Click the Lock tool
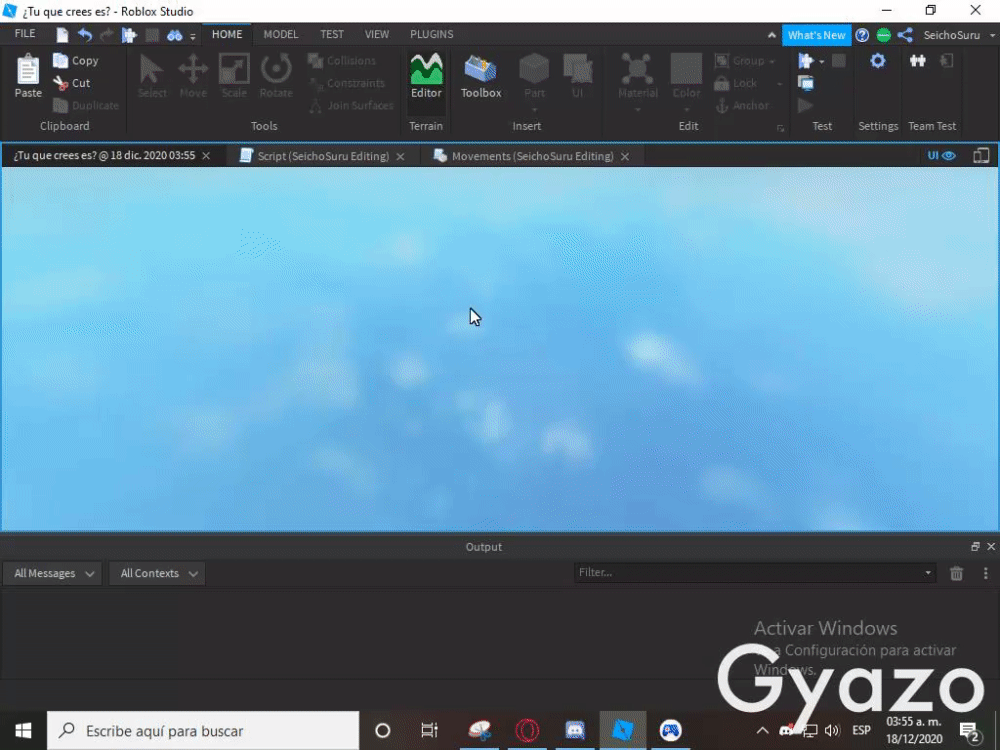This screenshot has width=1000, height=750. pos(737,83)
